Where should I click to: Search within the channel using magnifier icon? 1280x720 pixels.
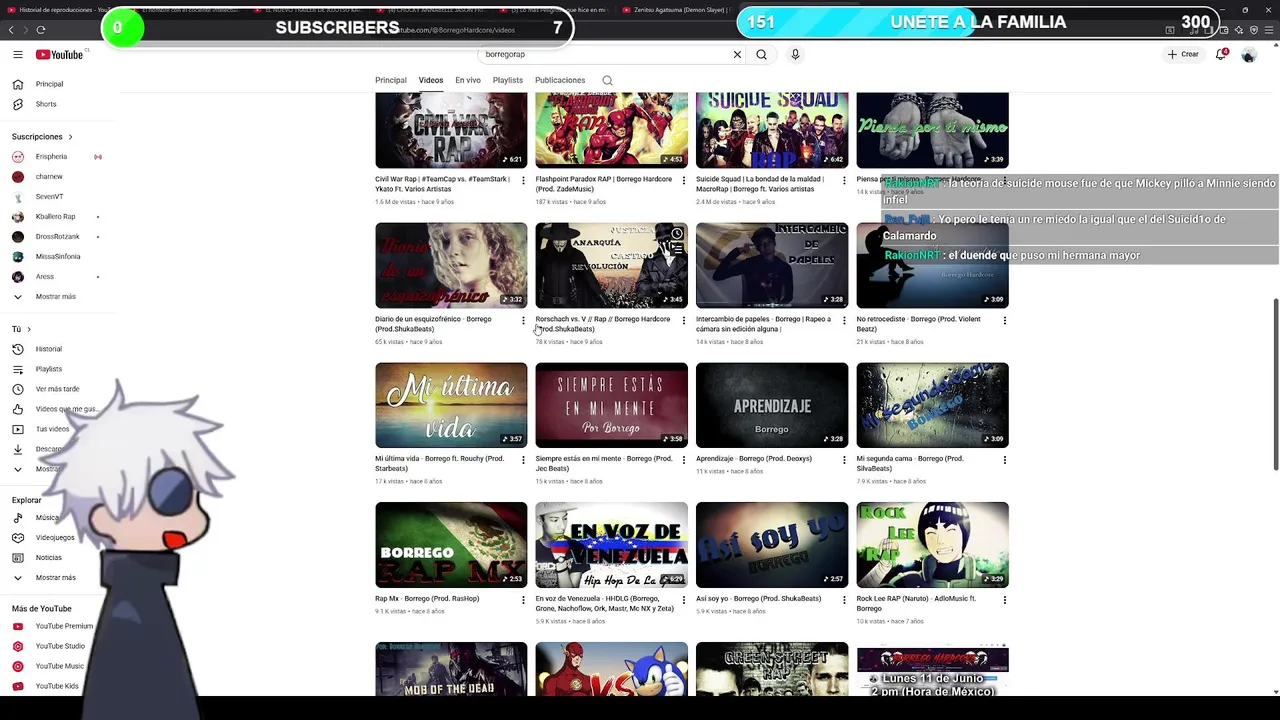click(x=607, y=80)
